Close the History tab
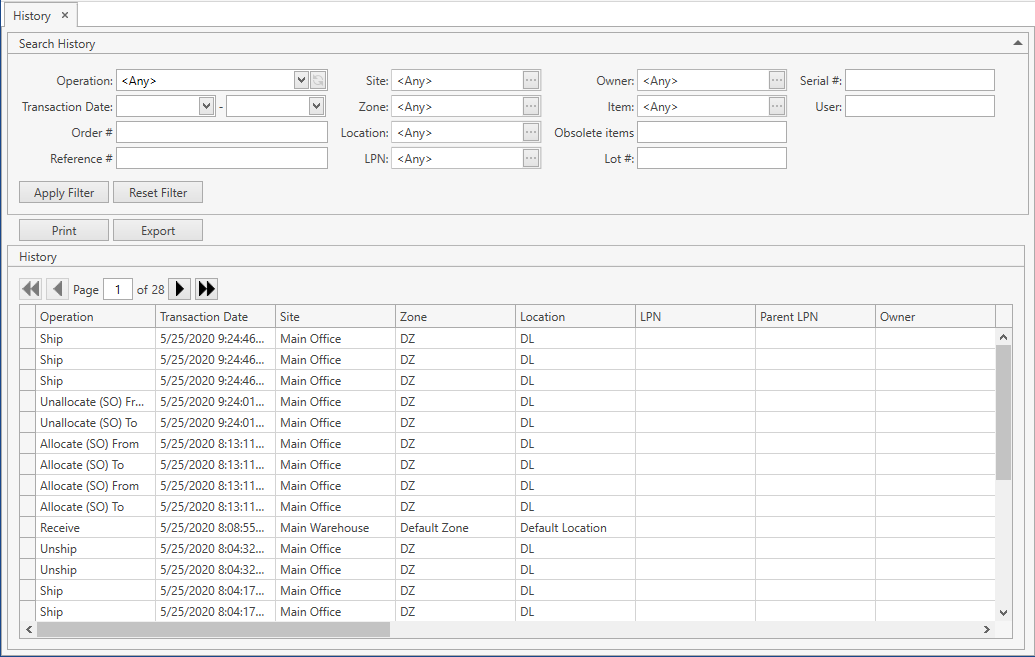 [x=65, y=16]
